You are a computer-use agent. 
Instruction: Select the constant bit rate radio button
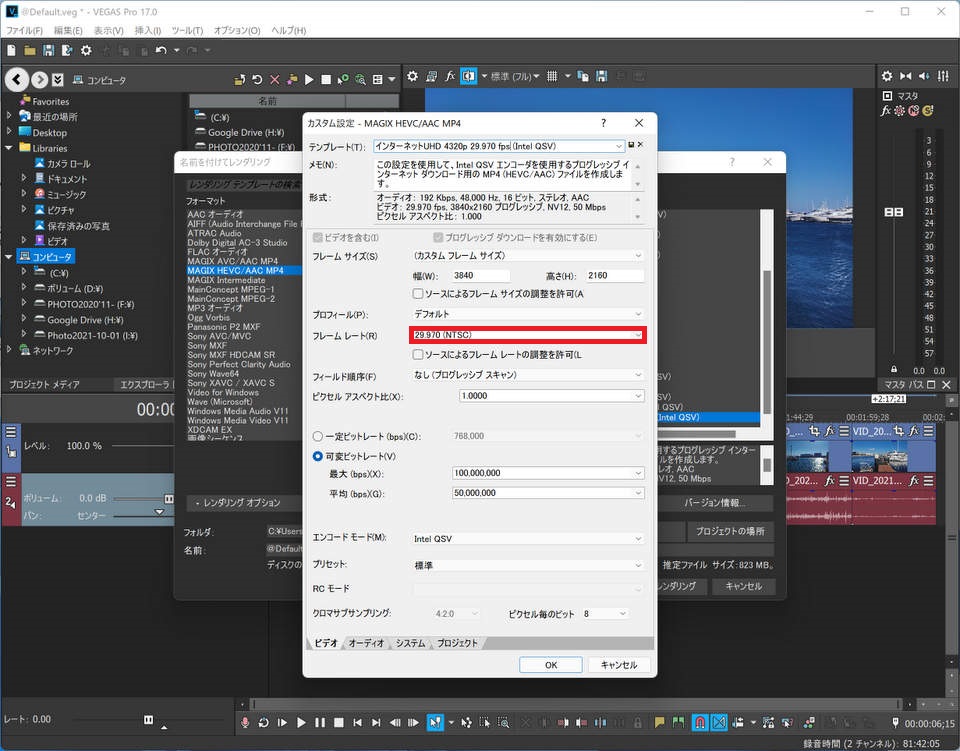coord(318,436)
